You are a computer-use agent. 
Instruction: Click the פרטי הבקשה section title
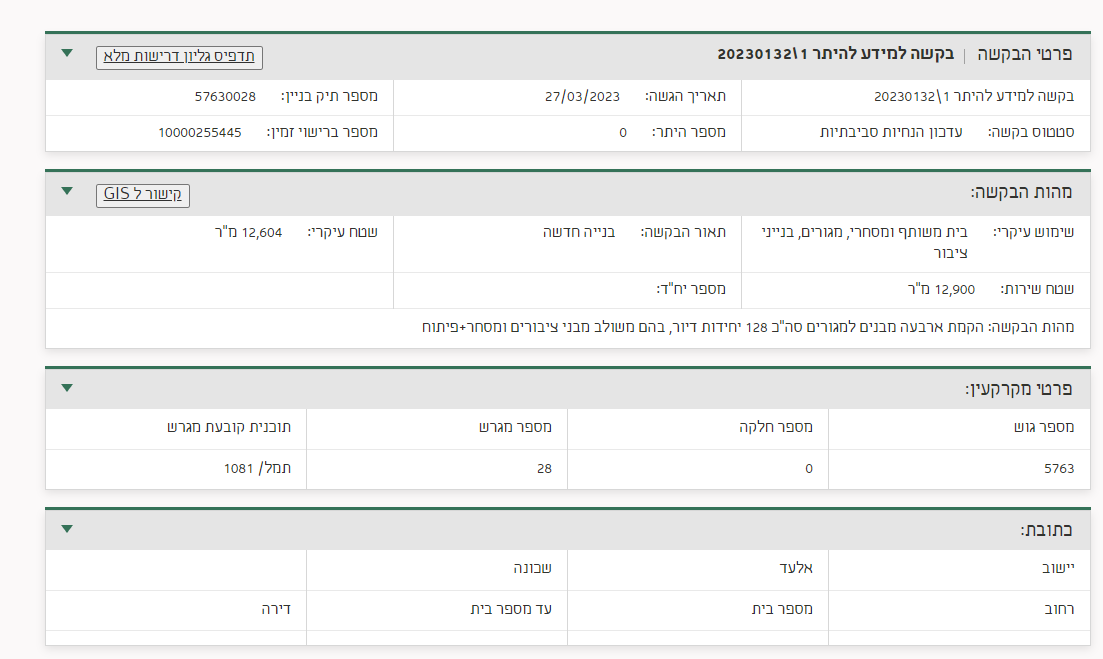click(x=1024, y=54)
